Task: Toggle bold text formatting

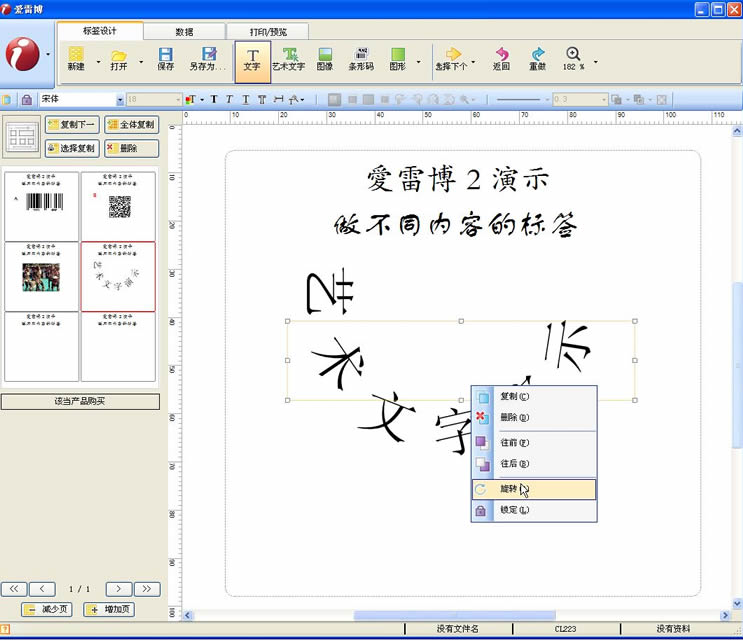Action: click(214, 99)
